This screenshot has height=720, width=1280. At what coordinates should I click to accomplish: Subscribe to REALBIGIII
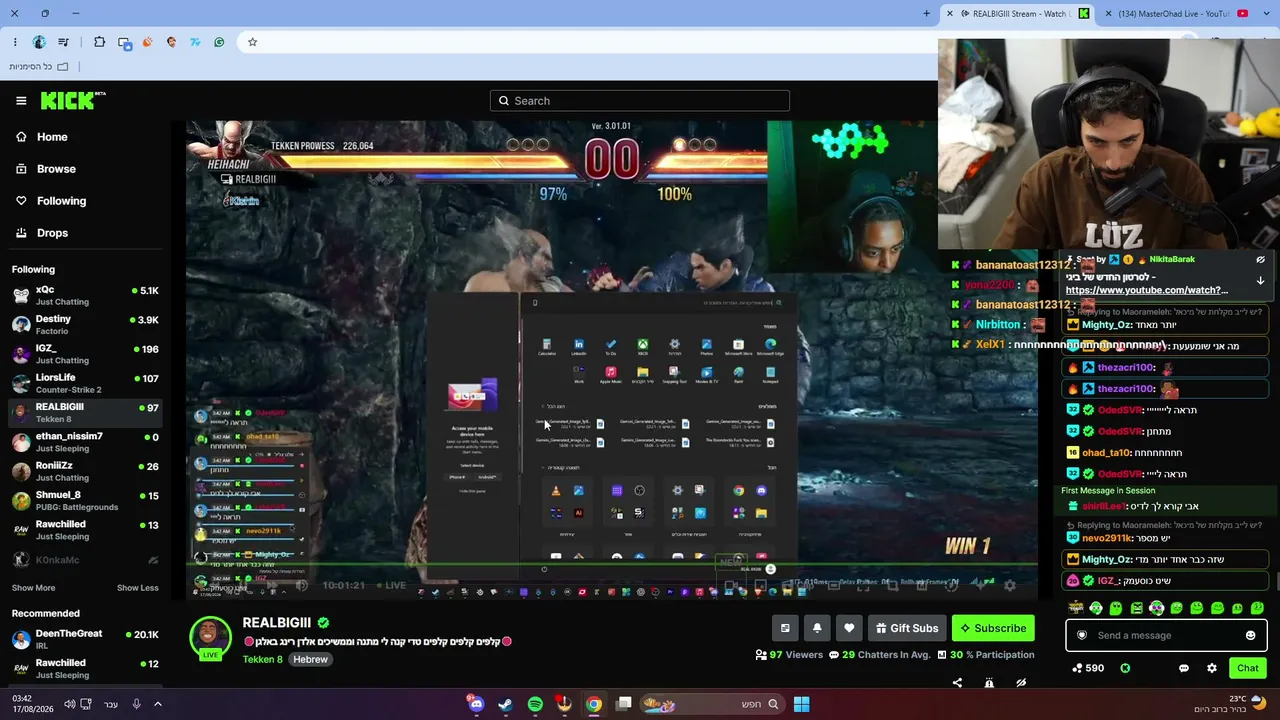[993, 628]
